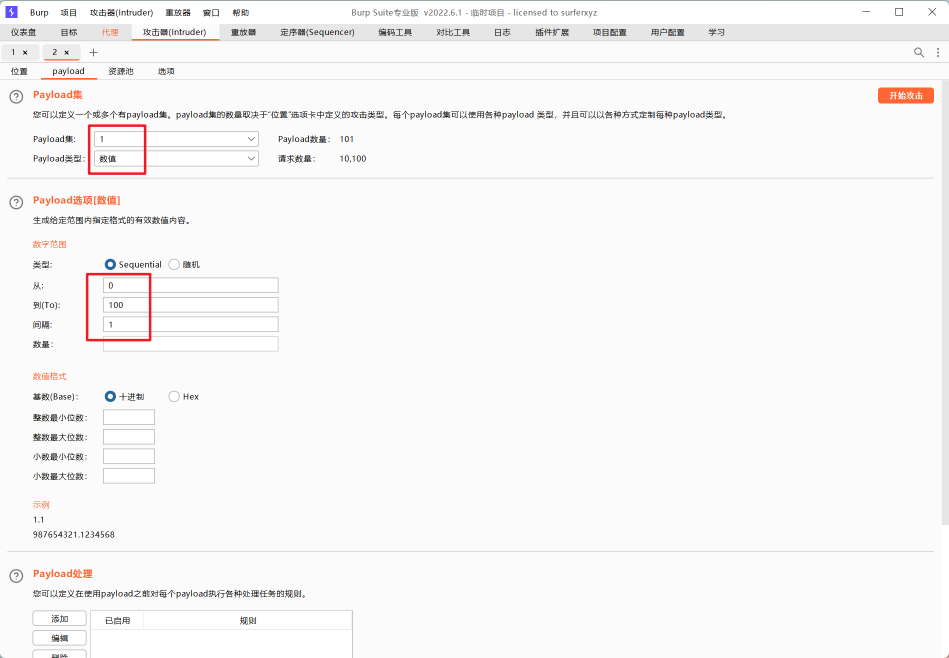Click the 间隔 step field
The image size is (949, 658).
[x=191, y=324]
